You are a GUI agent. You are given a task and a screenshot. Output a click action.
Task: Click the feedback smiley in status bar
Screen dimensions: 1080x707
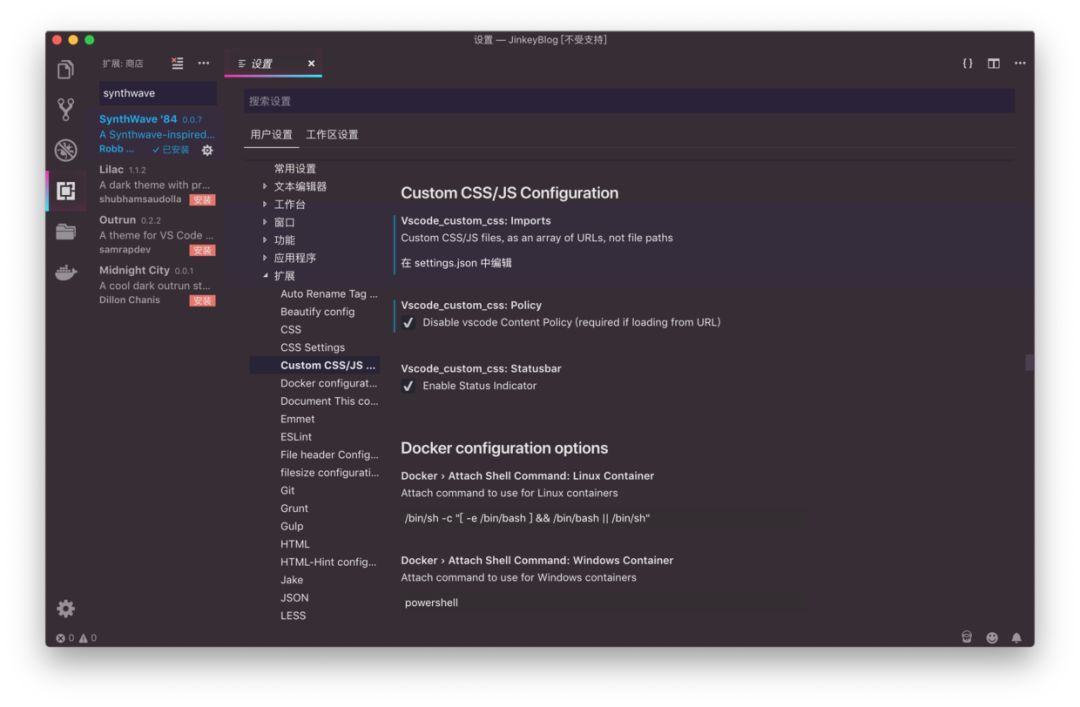(x=992, y=638)
